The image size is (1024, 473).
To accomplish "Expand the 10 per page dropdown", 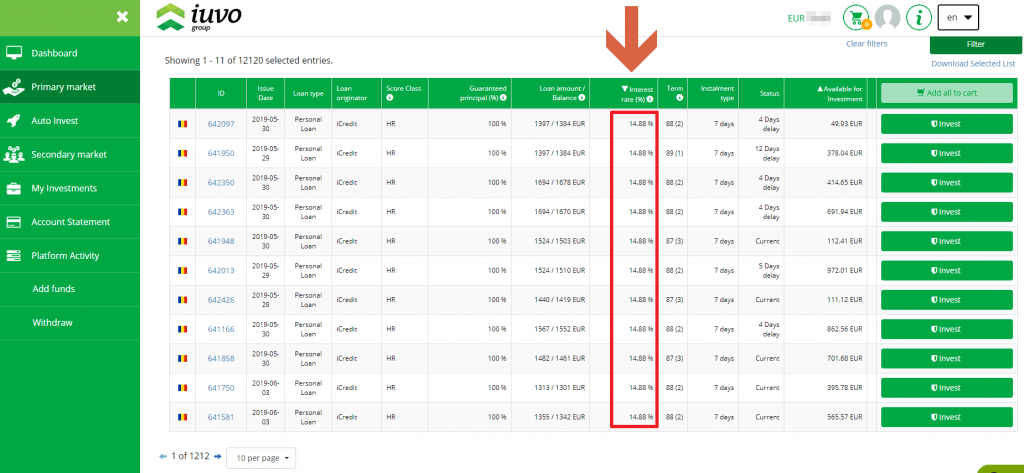I will tap(261, 458).
